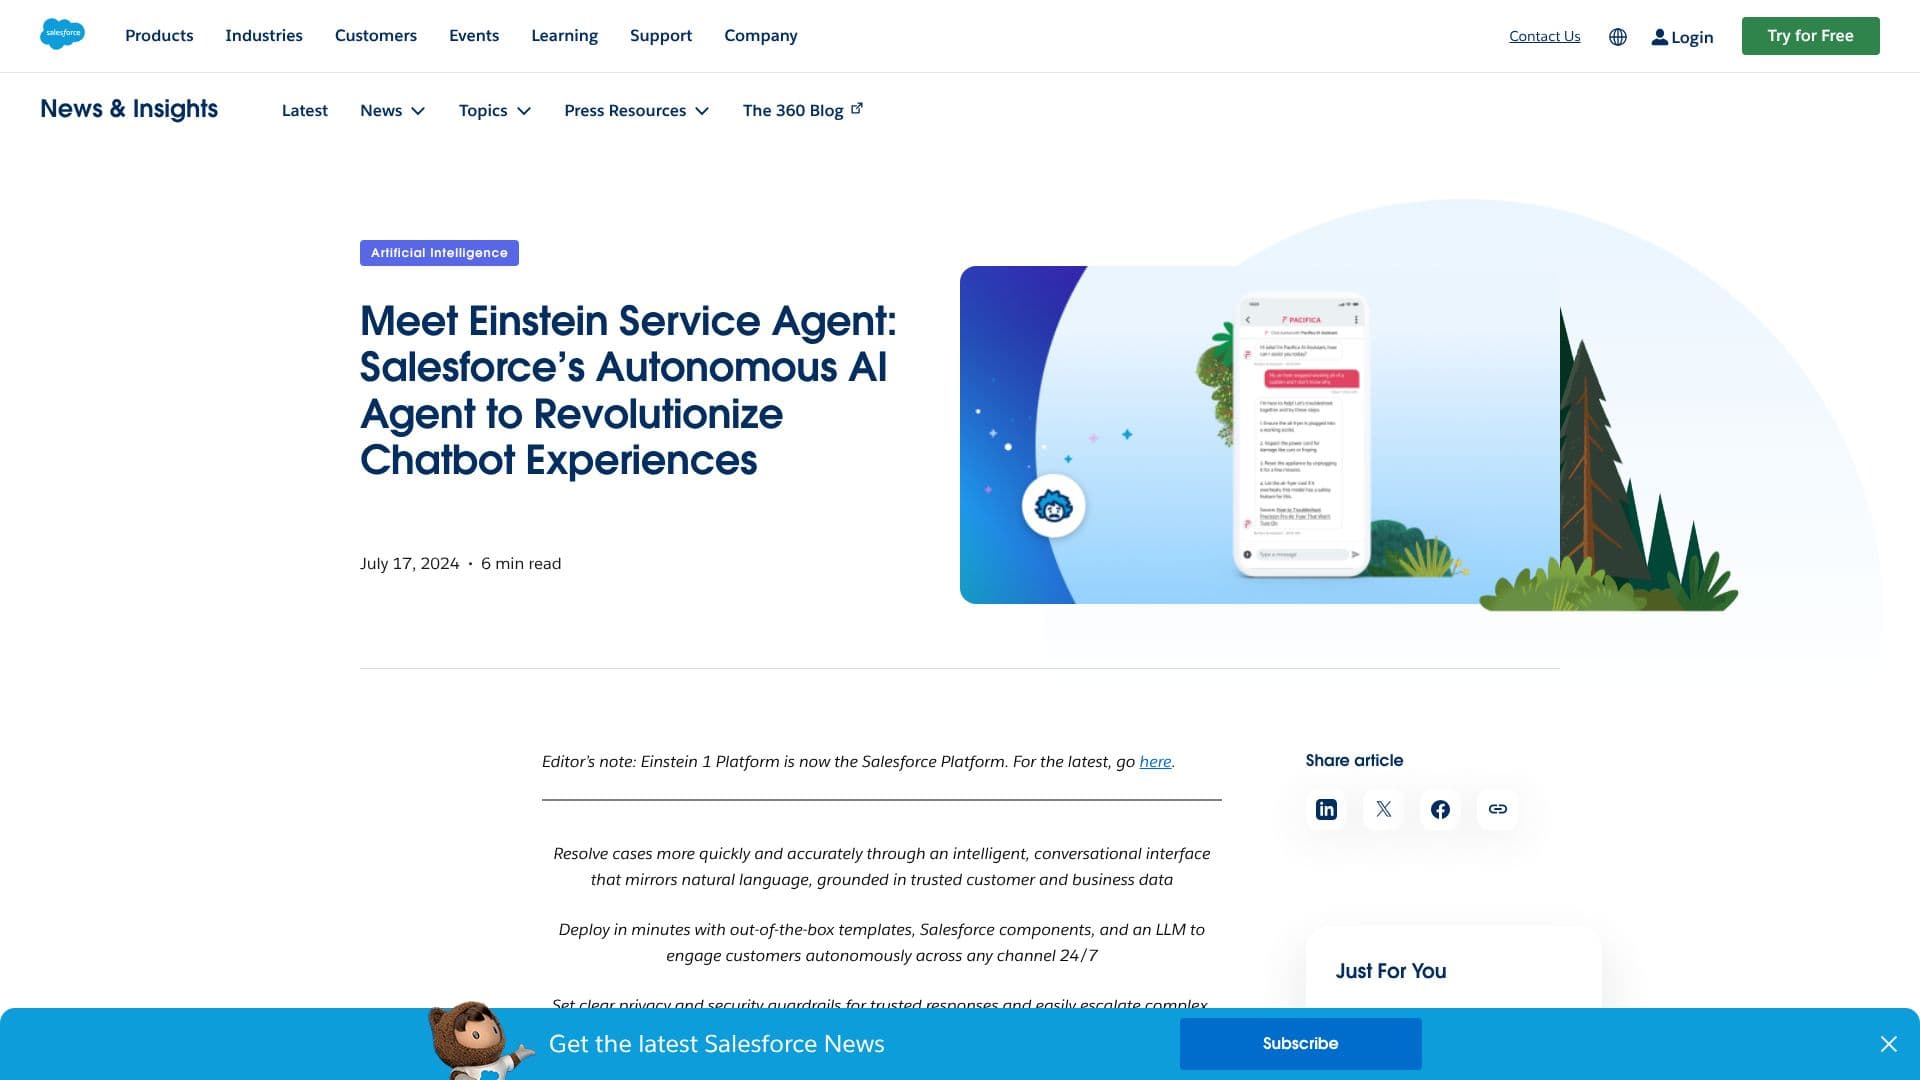1920x1080 pixels.
Task: Open the Company menu
Action: [761, 36]
